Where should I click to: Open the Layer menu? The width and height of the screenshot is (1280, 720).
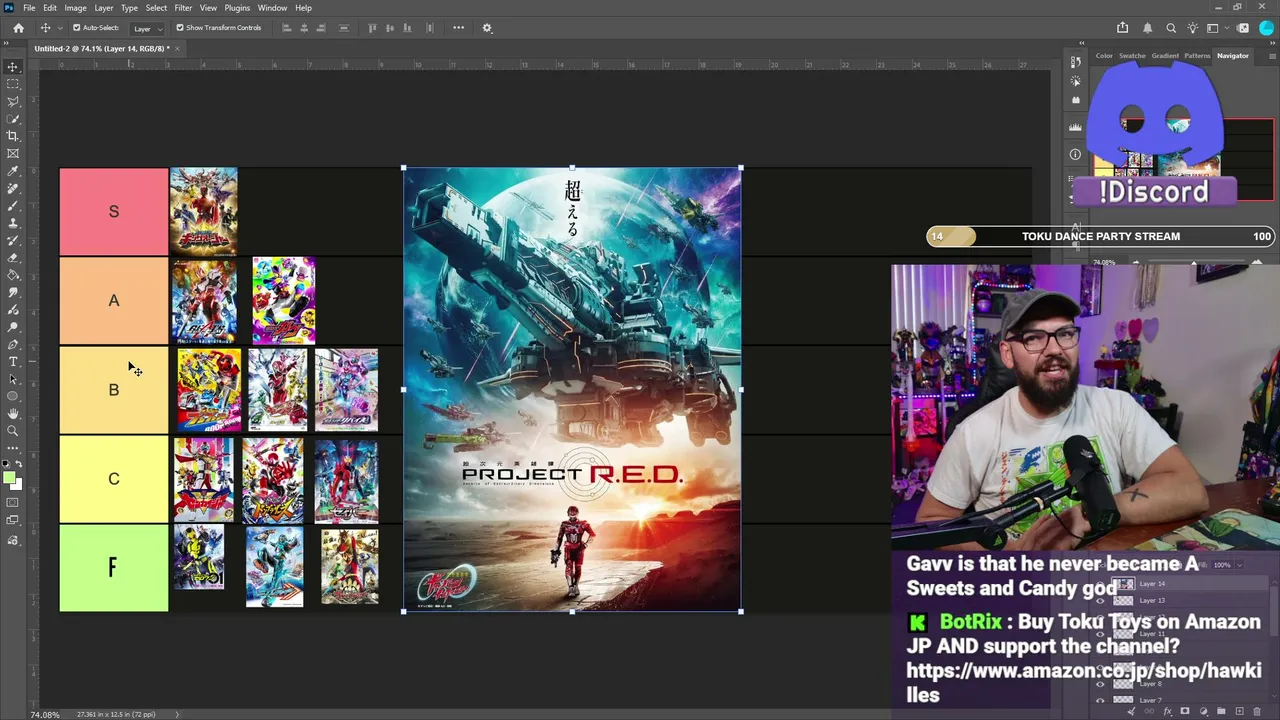click(x=104, y=8)
